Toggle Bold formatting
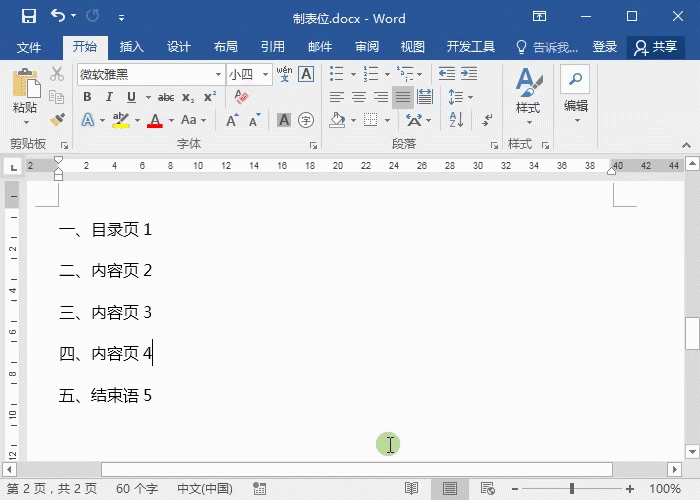 tap(88, 97)
